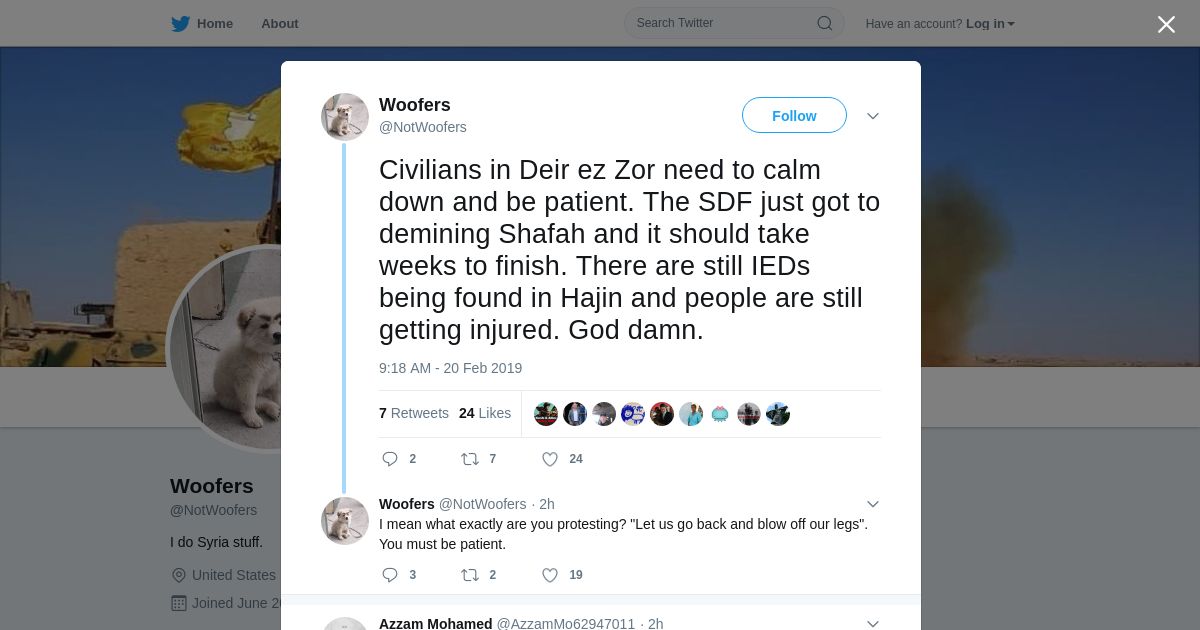Retweet the "You must be patient" tweet
Screen dimensions: 1200x630
point(469,575)
